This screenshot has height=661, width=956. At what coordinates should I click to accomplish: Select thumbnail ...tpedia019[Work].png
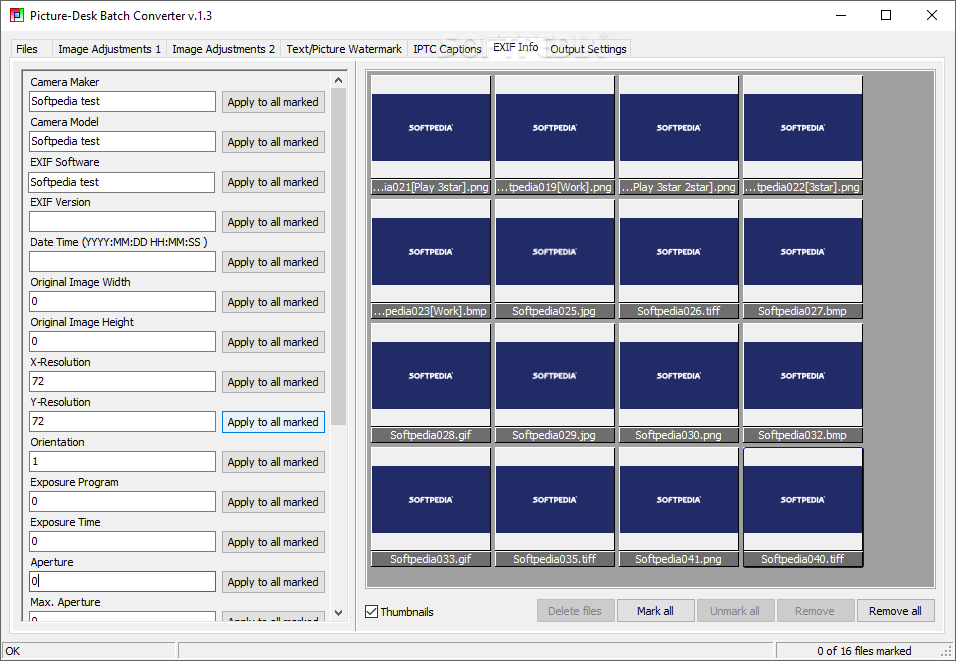555,135
